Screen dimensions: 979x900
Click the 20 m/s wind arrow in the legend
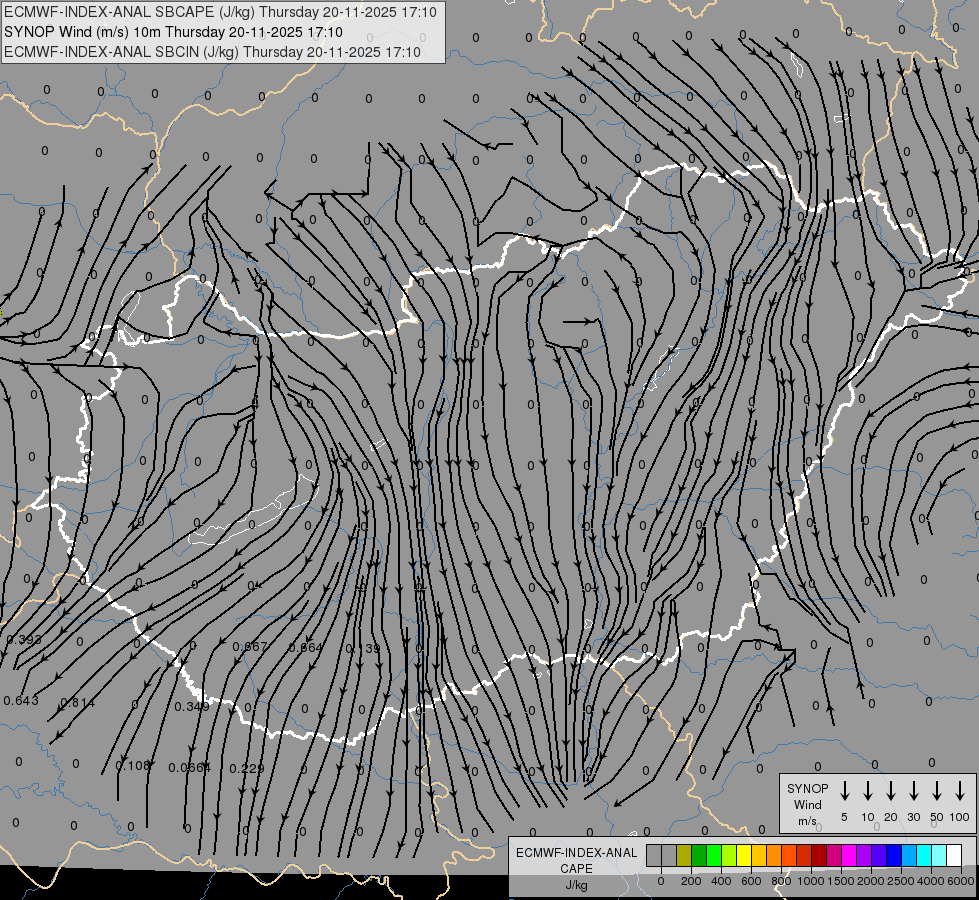coord(891,791)
